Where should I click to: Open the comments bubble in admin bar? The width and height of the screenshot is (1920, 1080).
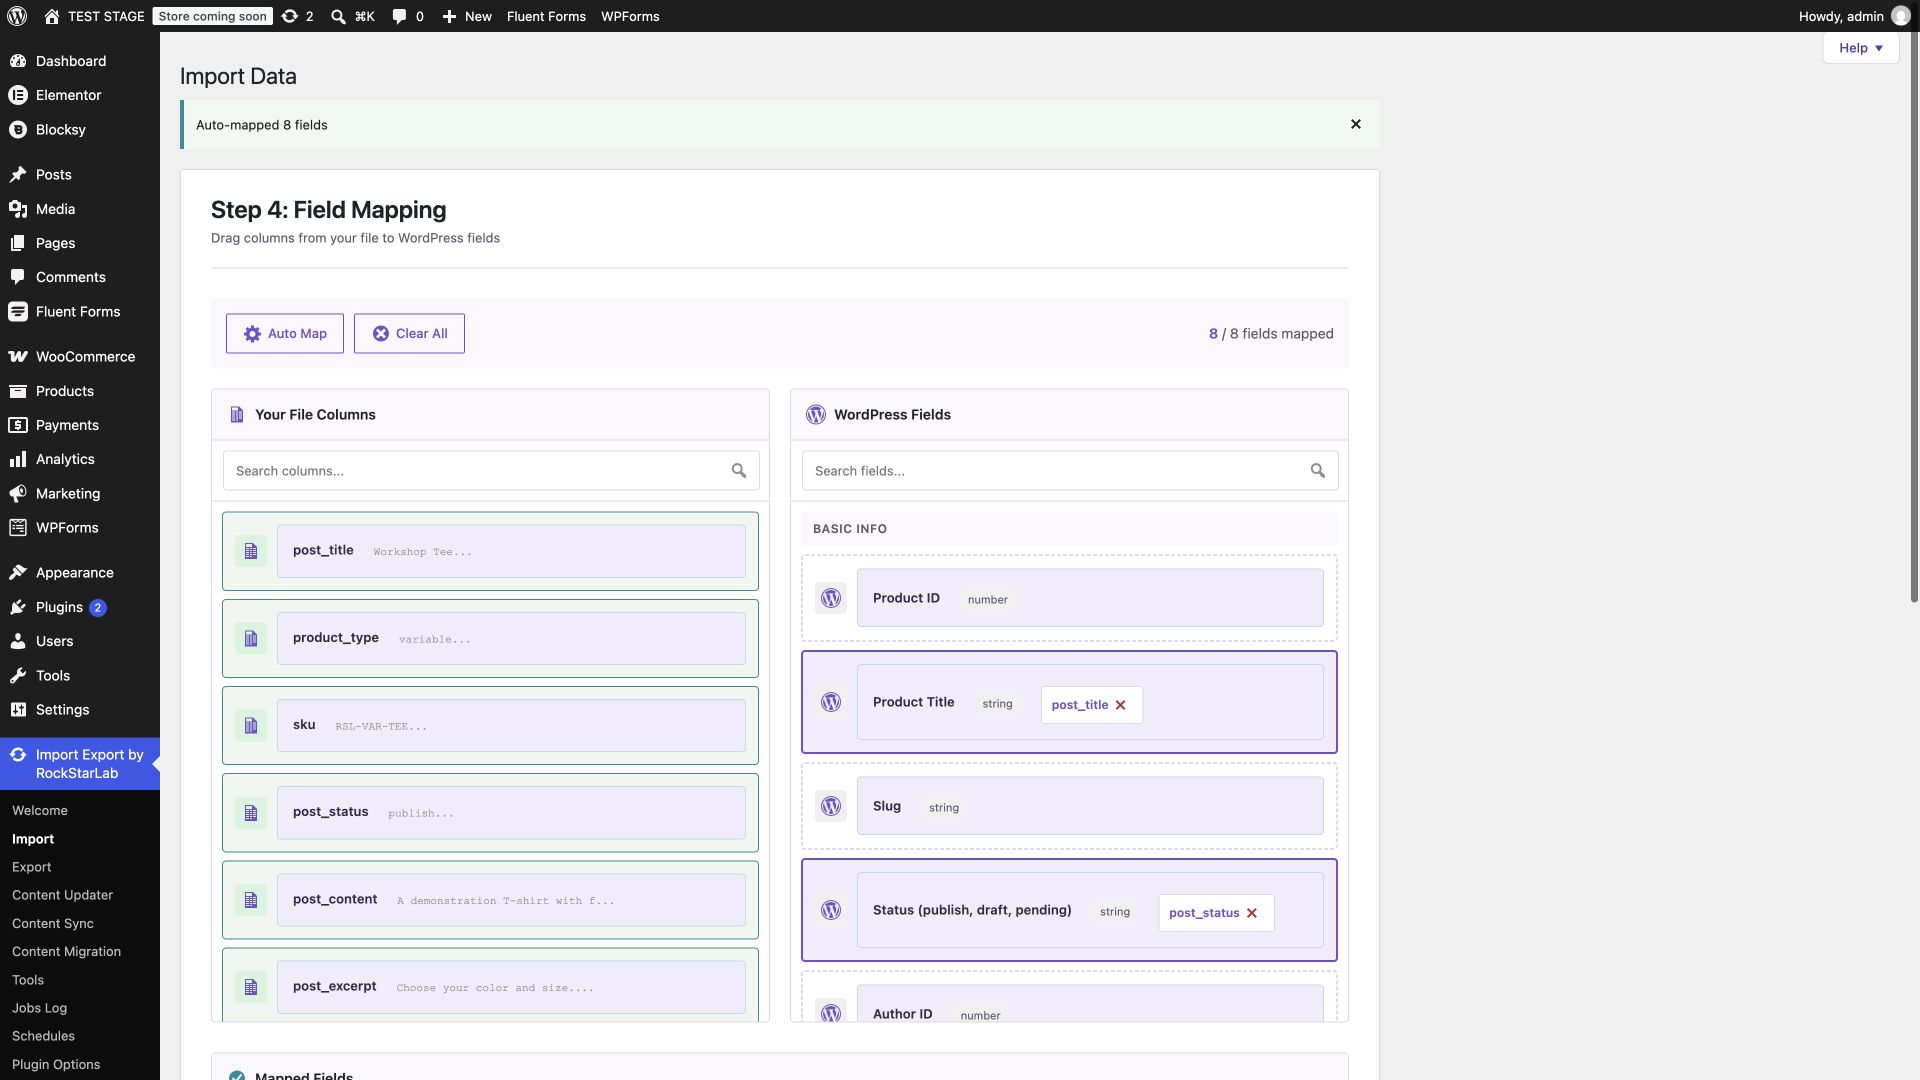click(x=407, y=16)
